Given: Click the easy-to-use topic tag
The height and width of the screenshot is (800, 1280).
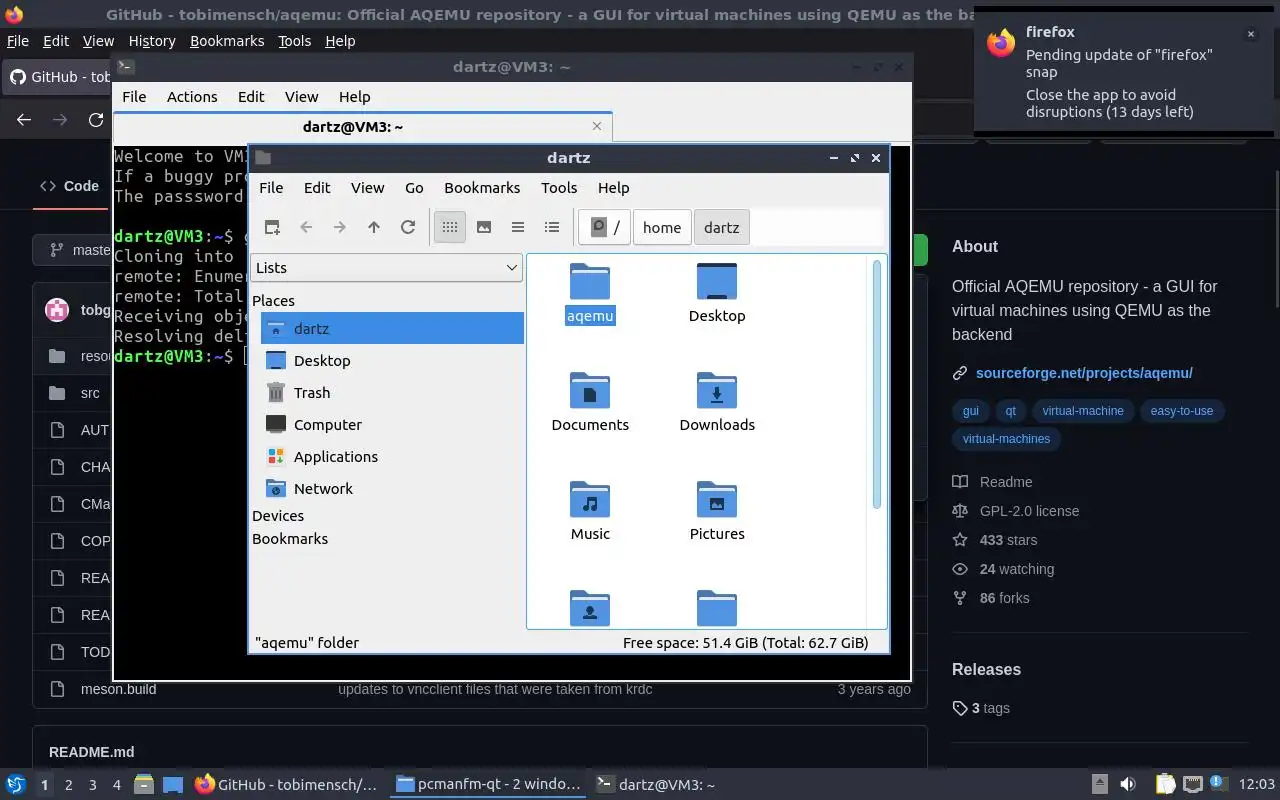Looking at the screenshot, I should [x=1182, y=411].
